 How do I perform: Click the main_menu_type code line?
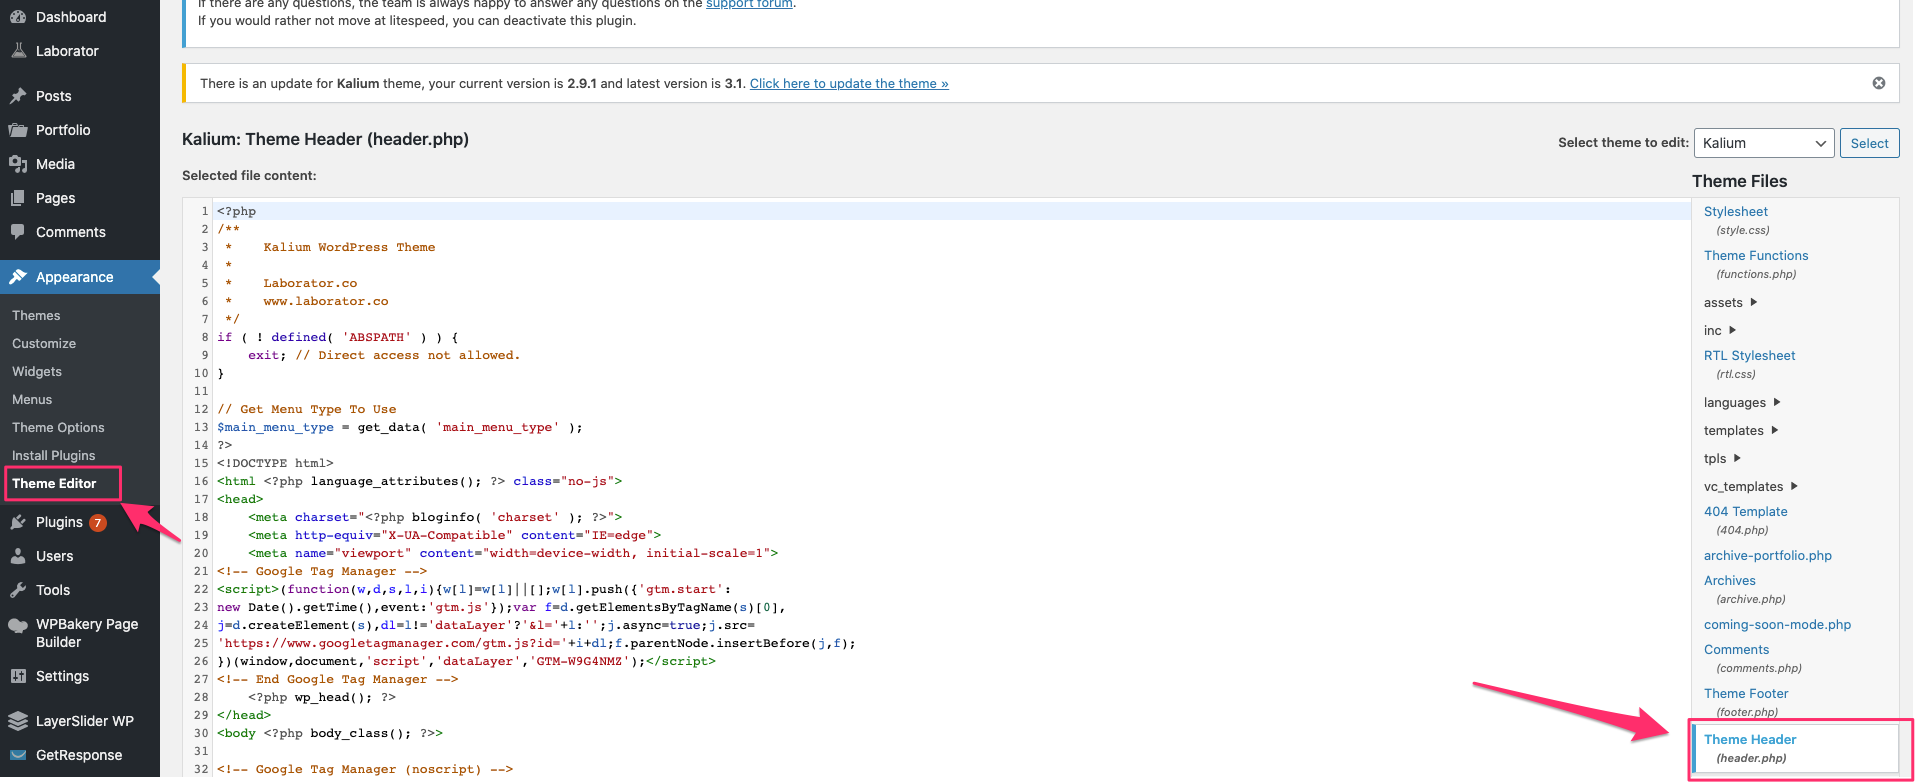click(x=400, y=427)
